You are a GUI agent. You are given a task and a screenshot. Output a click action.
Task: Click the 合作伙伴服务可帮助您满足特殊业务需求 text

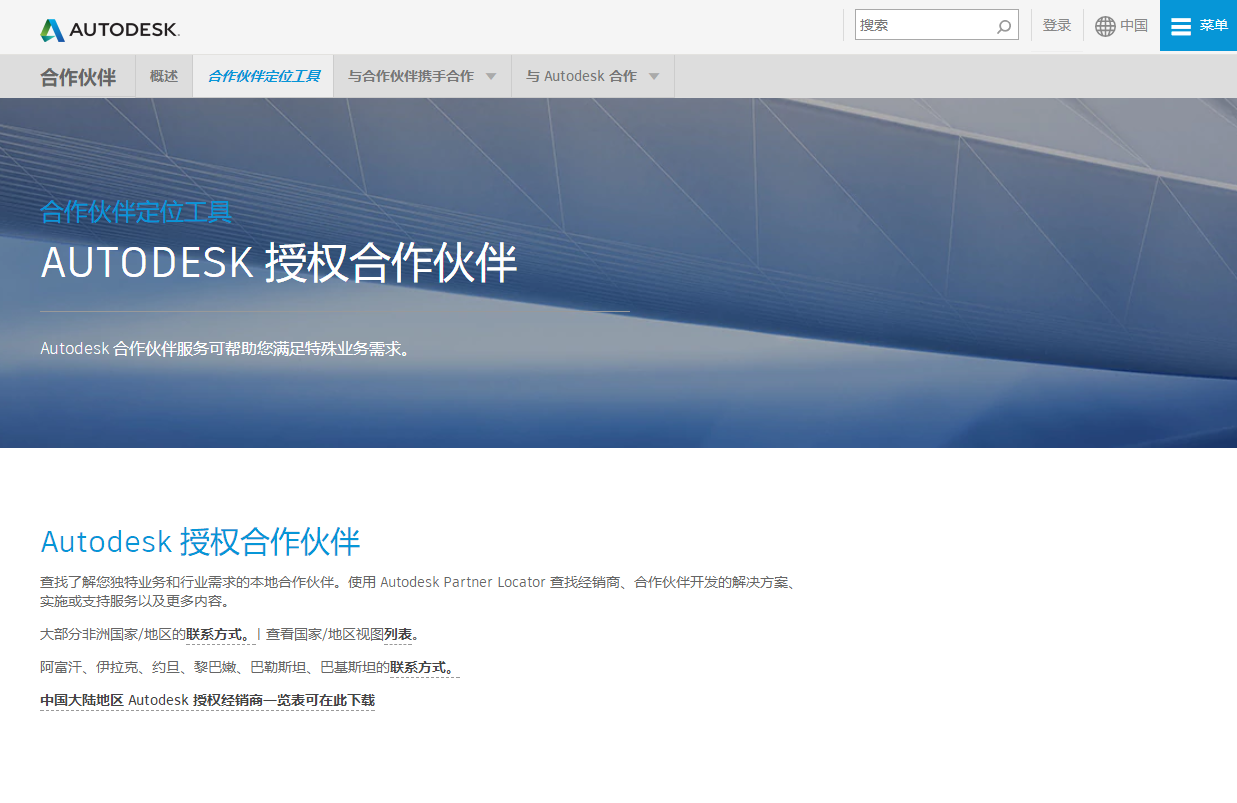click(226, 349)
